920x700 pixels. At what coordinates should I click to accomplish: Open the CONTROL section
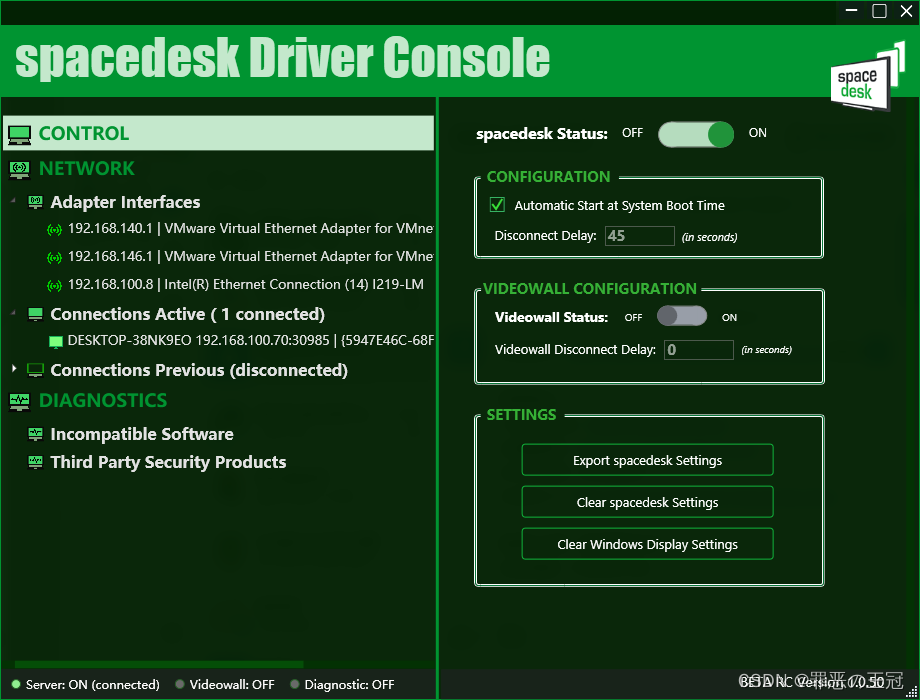(218, 133)
